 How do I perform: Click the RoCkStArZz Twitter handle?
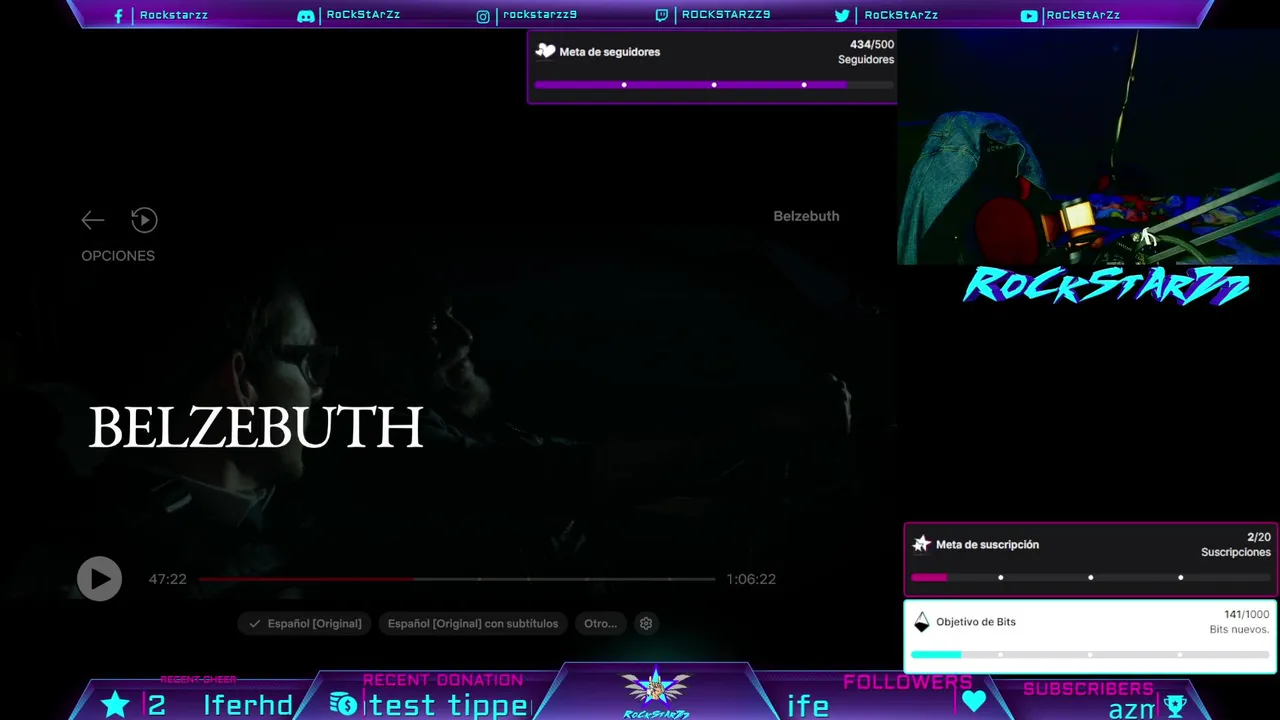[901, 16]
